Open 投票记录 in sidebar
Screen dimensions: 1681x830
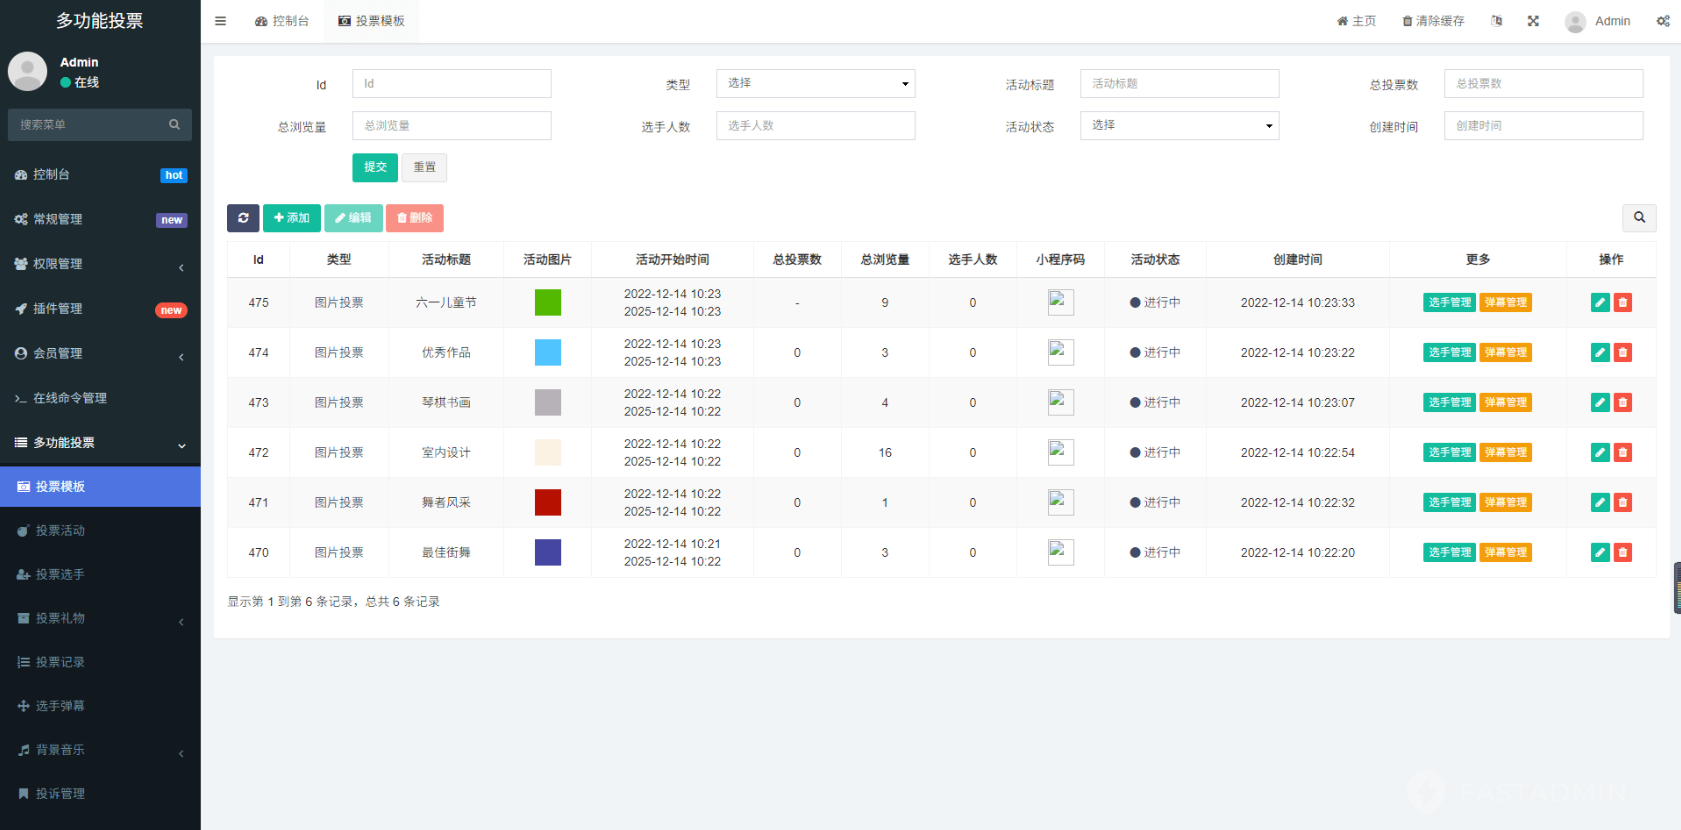click(x=100, y=662)
